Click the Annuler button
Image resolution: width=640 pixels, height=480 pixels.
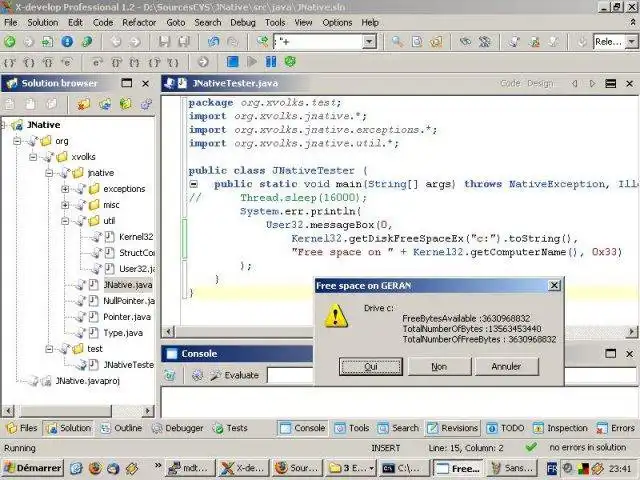[507, 367]
